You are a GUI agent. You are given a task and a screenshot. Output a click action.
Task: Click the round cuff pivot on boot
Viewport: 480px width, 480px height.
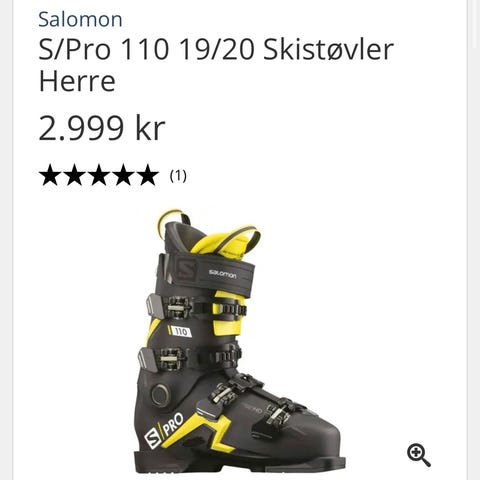(x=160, y=395)
